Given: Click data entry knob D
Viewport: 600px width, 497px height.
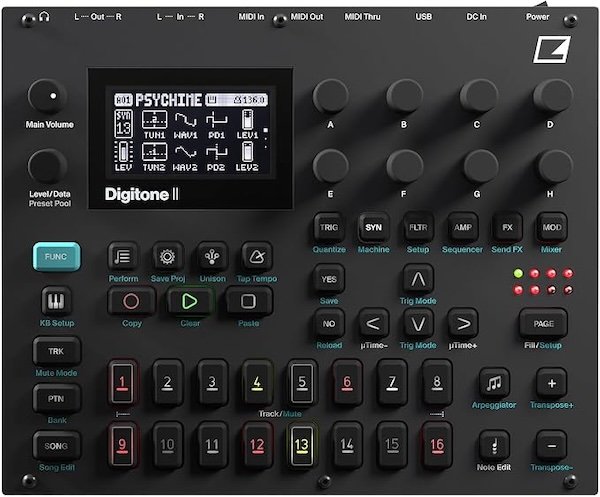Looking at the screenshot, I should pos(553,96).
